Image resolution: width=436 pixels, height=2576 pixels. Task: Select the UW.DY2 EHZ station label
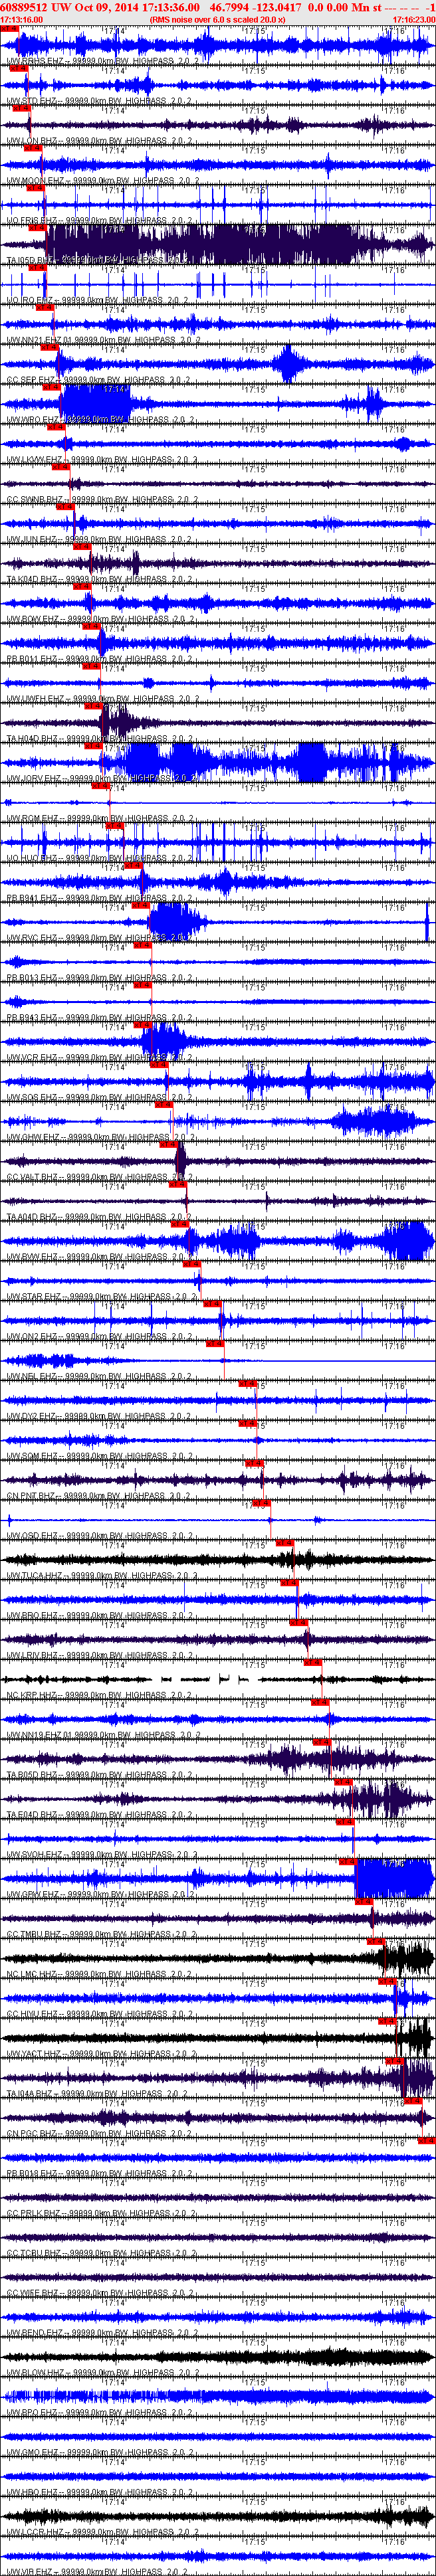[99, 1417]
